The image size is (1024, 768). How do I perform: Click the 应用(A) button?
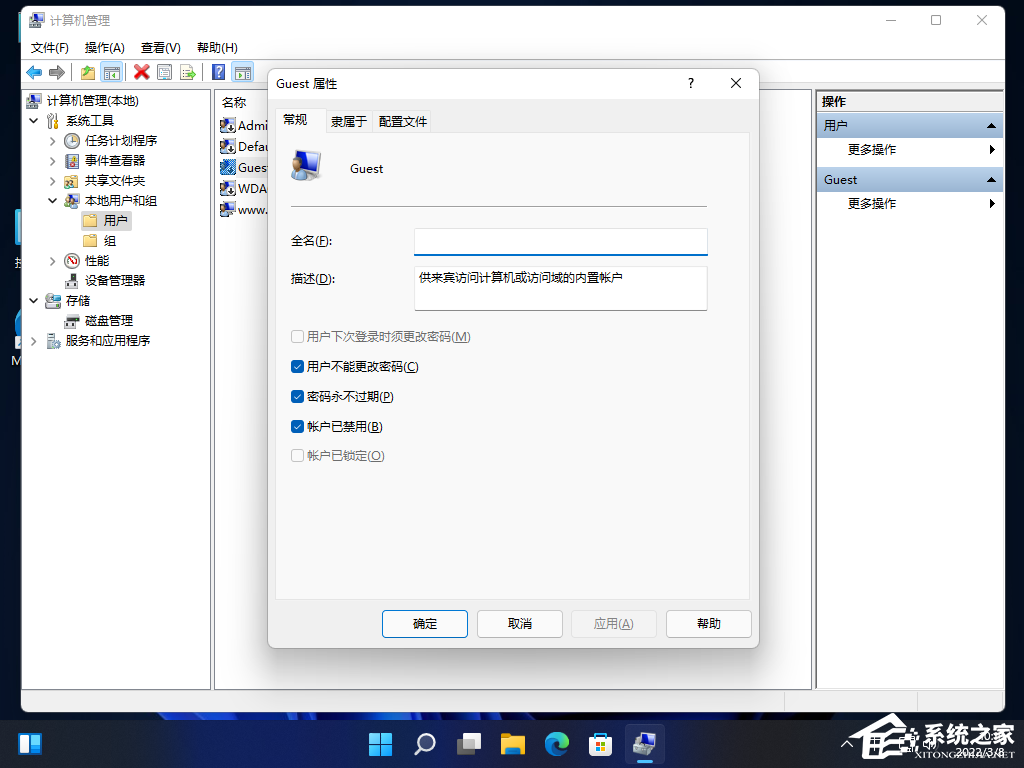click(x=613, y=623)
